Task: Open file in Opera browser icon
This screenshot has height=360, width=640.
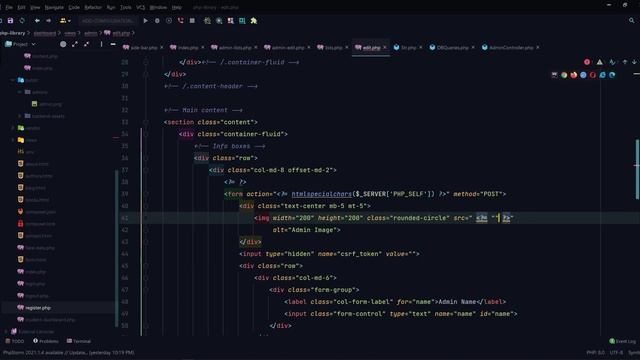Action: pyautogui.click(x=593, y=75)
